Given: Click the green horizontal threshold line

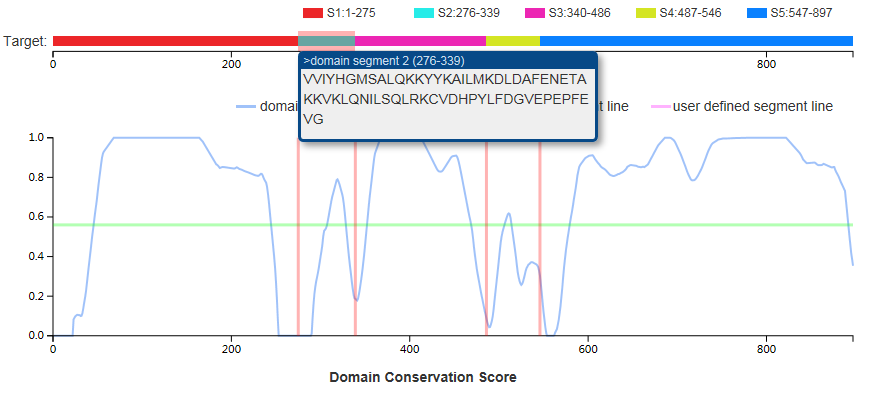Looking at the screenshot, I should coord(453,225).
